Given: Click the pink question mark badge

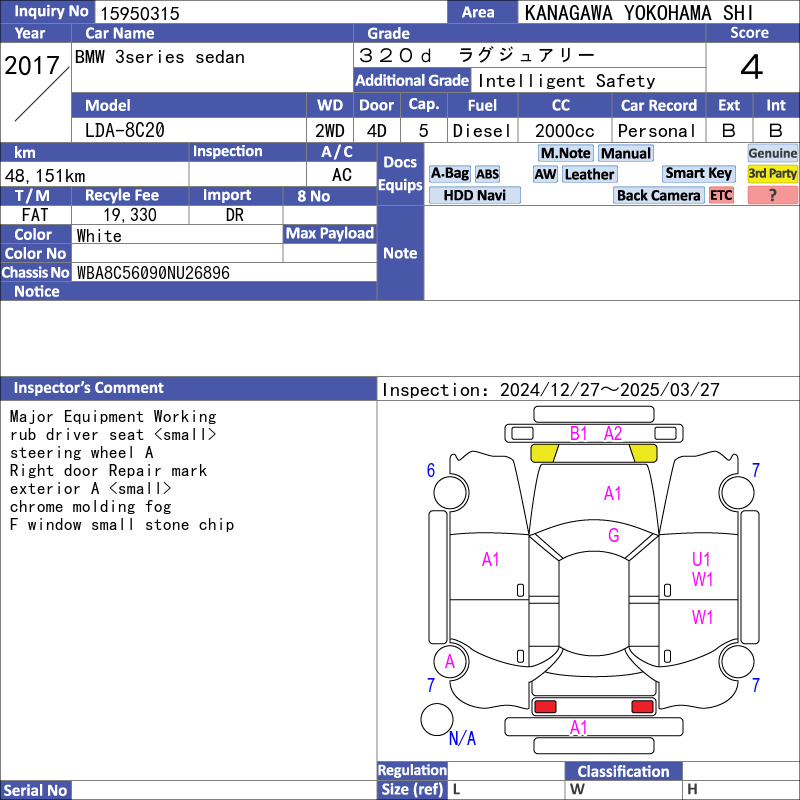Looking at the screenshot, I should 773,195.
